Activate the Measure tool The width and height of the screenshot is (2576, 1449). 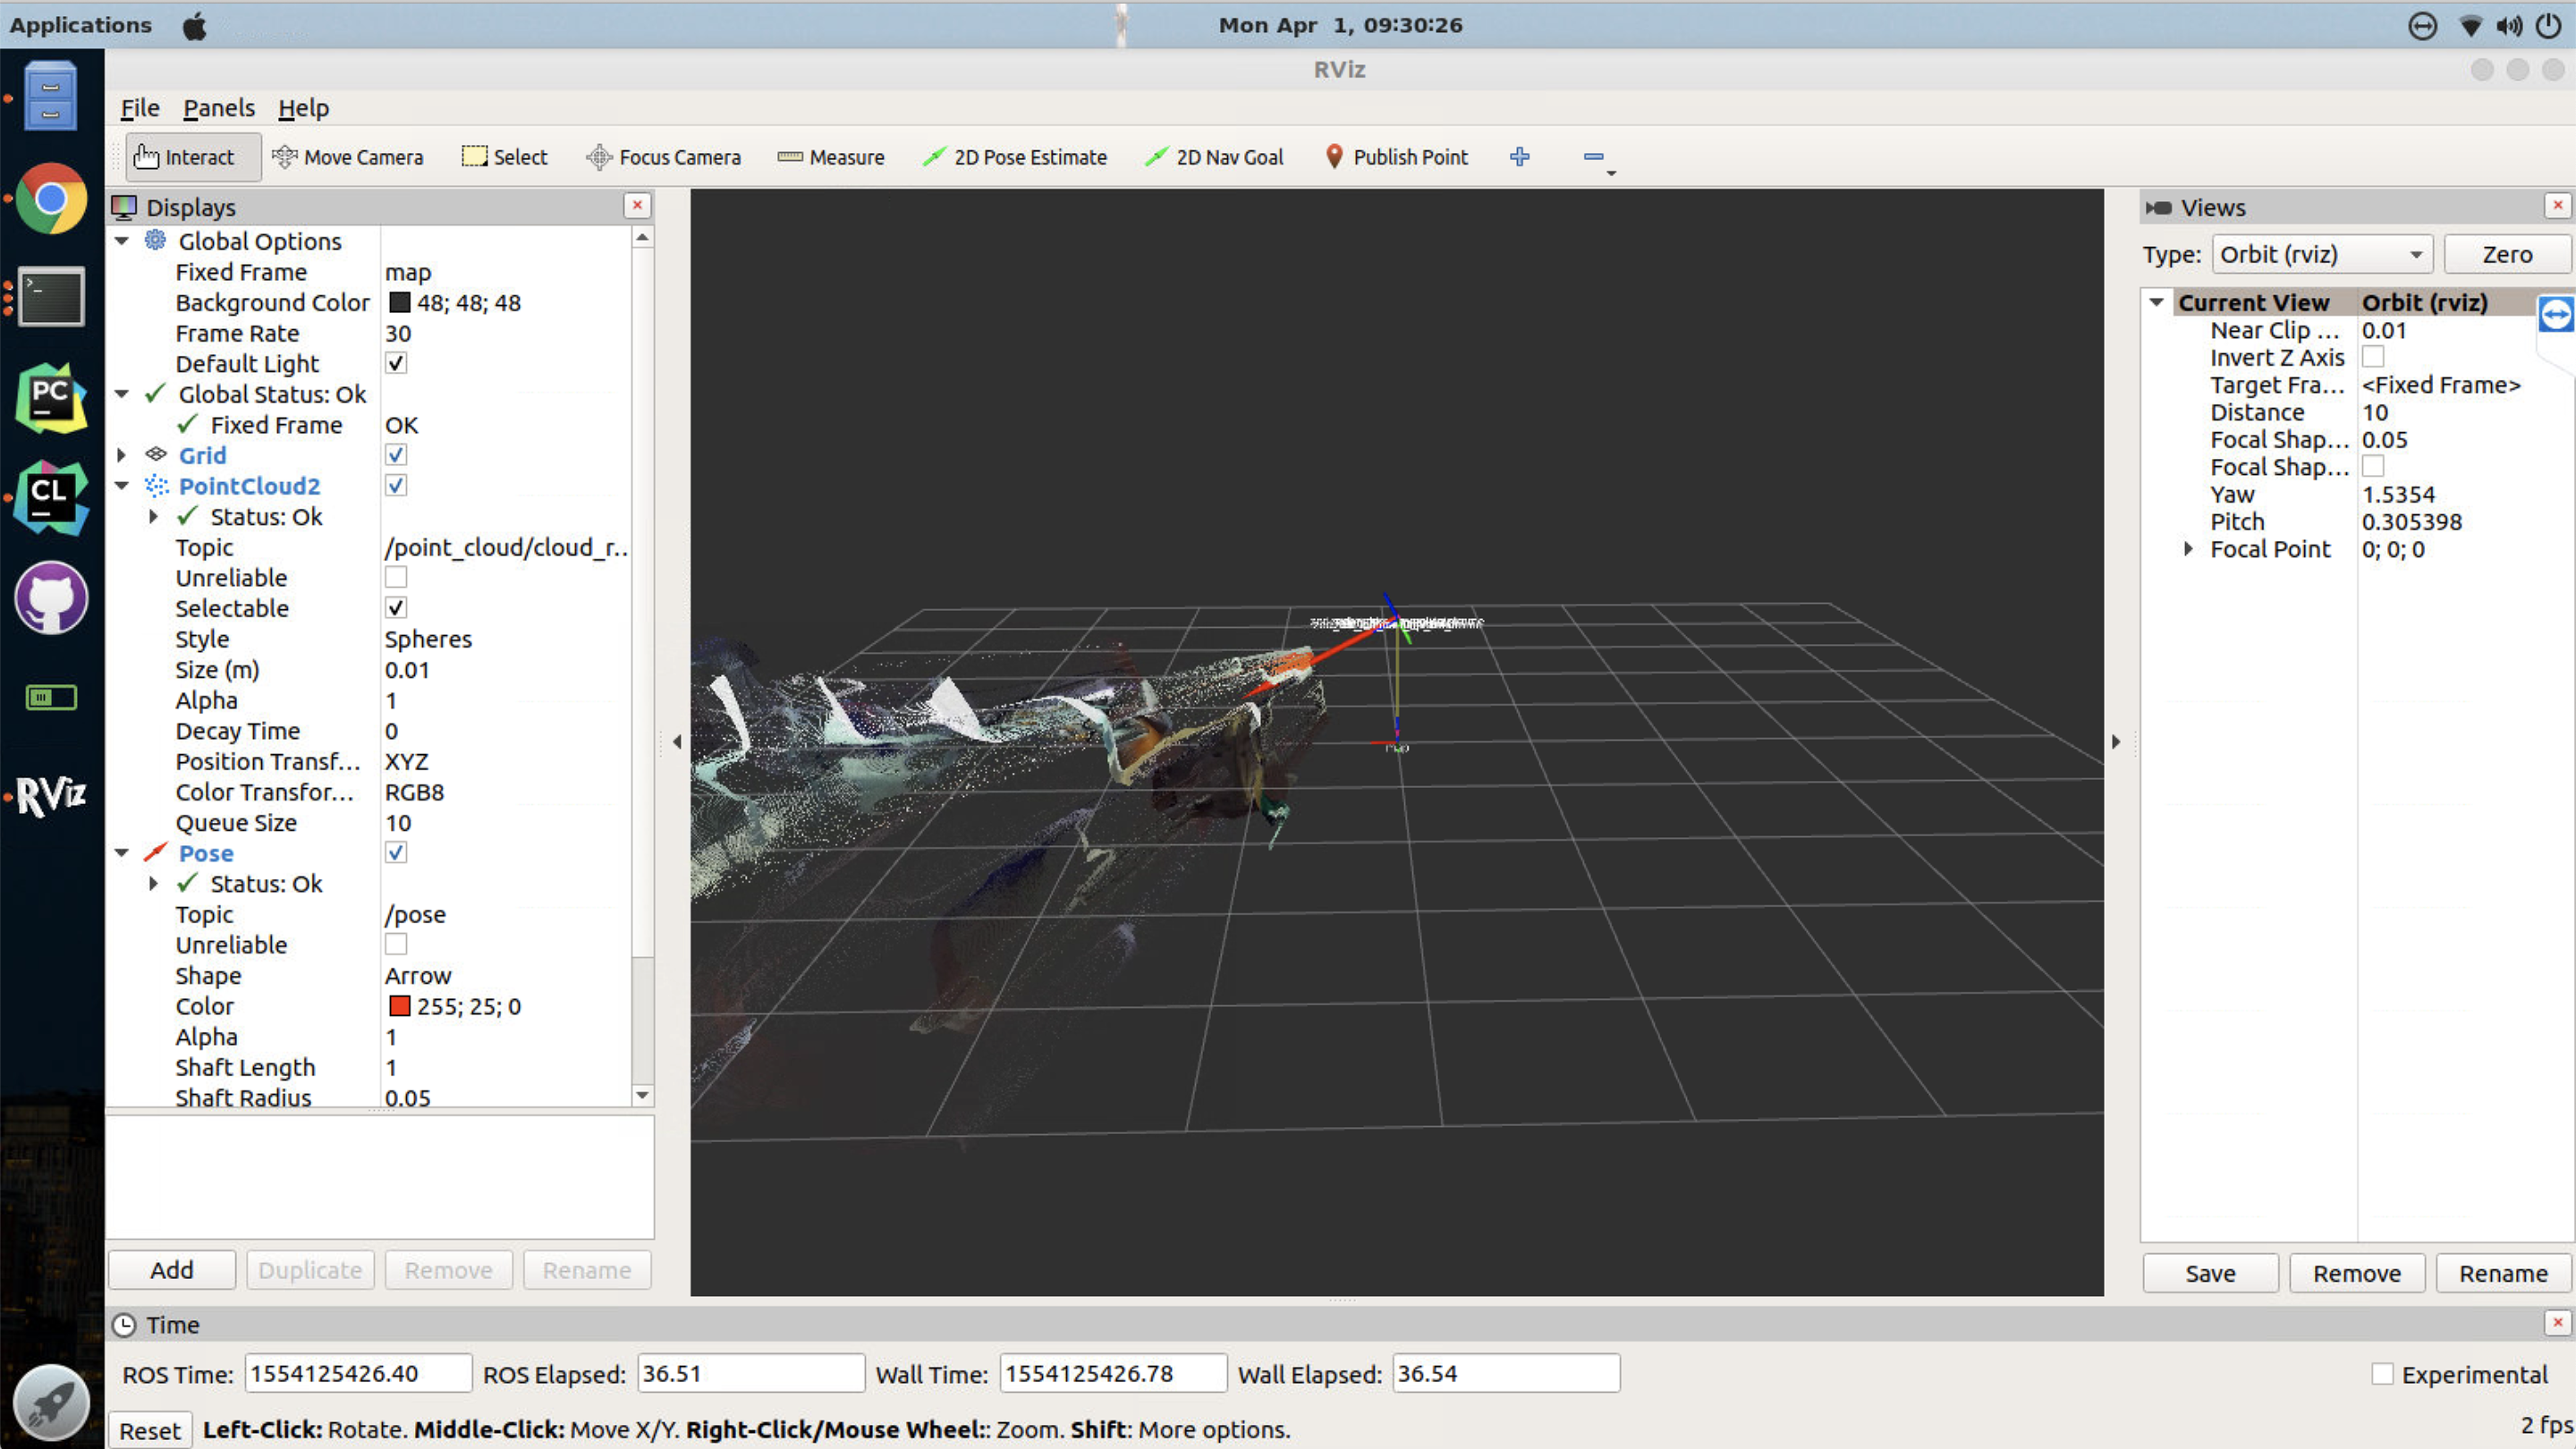click(x=831, y=157)
